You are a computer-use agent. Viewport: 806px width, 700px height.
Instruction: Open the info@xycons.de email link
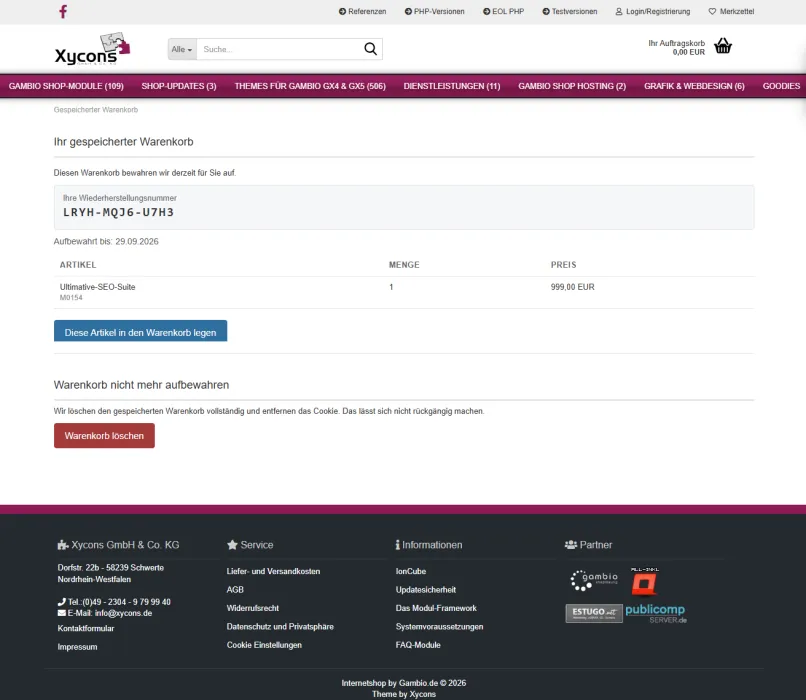(123, 613)
